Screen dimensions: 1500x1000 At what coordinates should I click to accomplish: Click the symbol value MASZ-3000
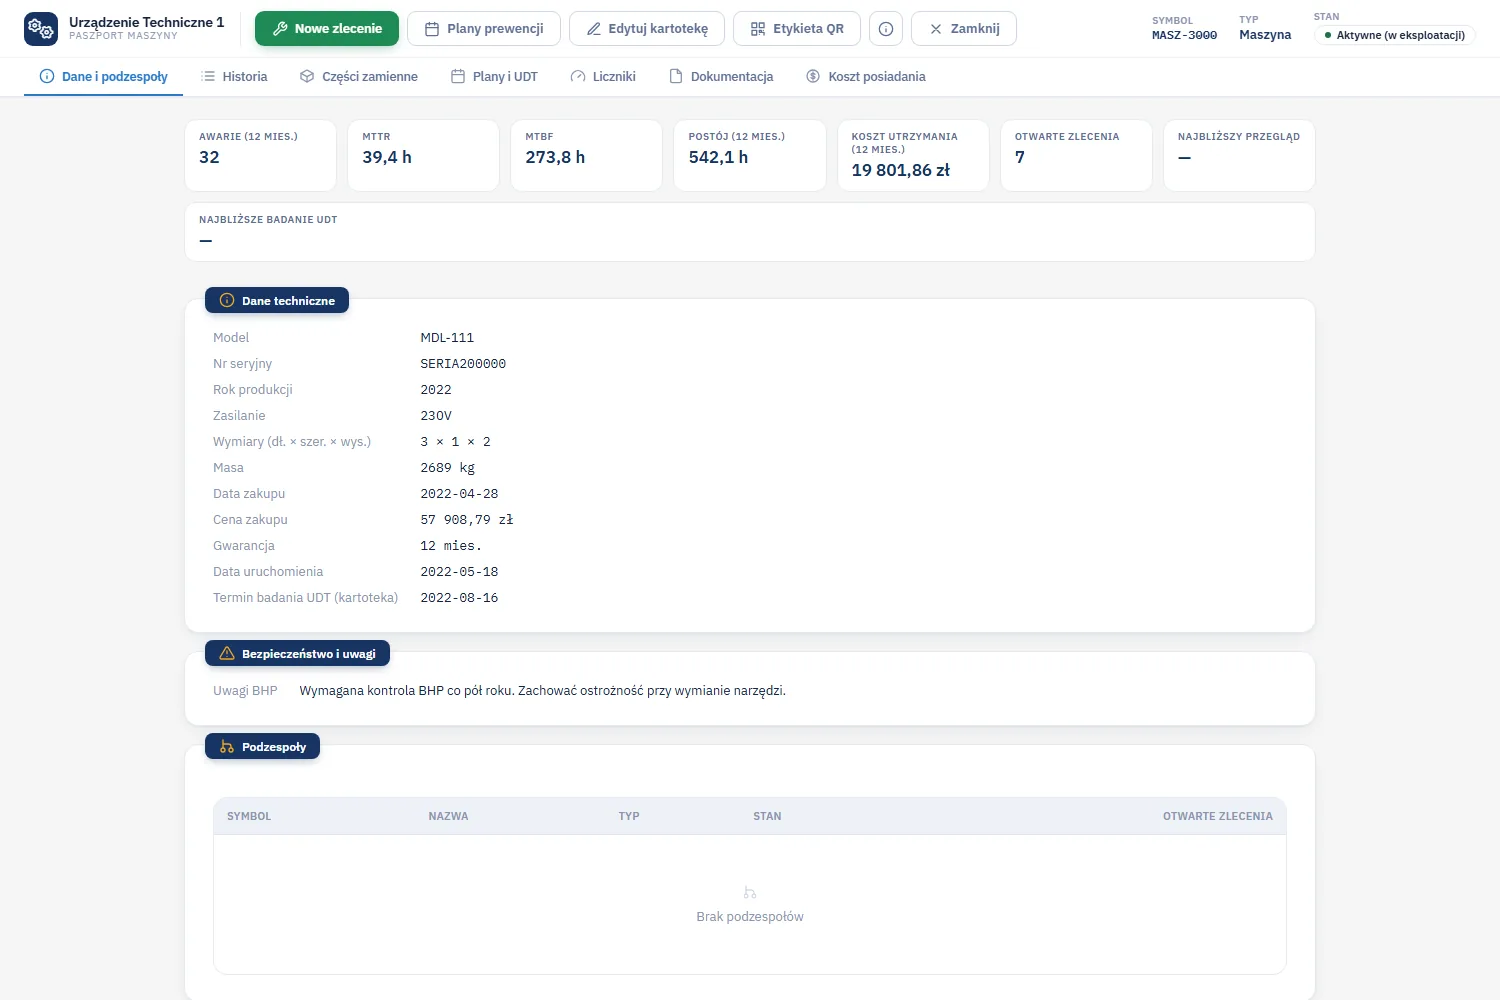pyautogui.click(x=1185, y=35)
